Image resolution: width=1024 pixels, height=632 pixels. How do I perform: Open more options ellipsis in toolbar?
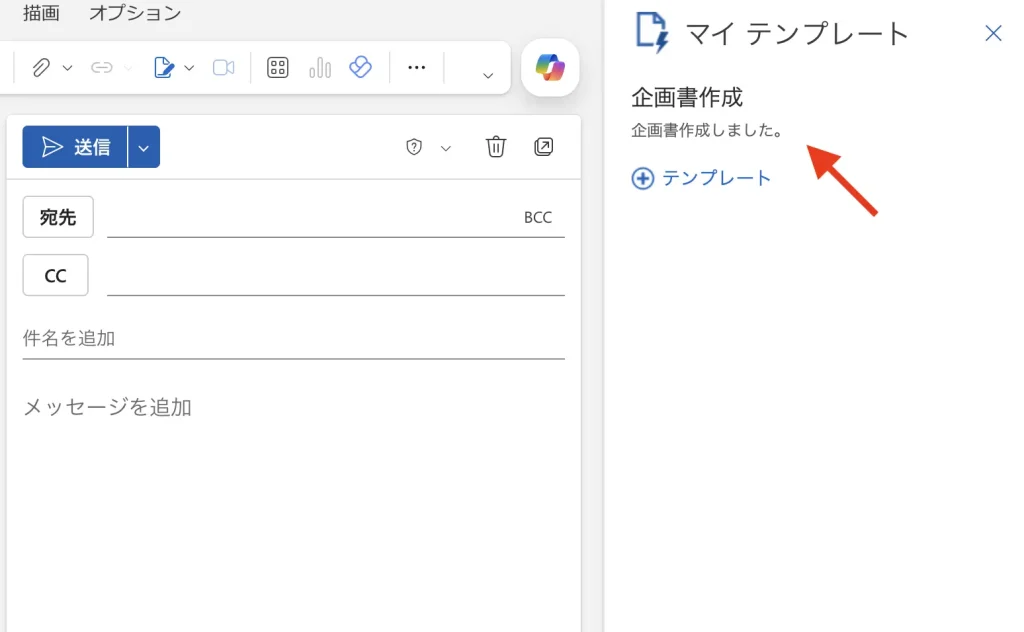point(417,68)
